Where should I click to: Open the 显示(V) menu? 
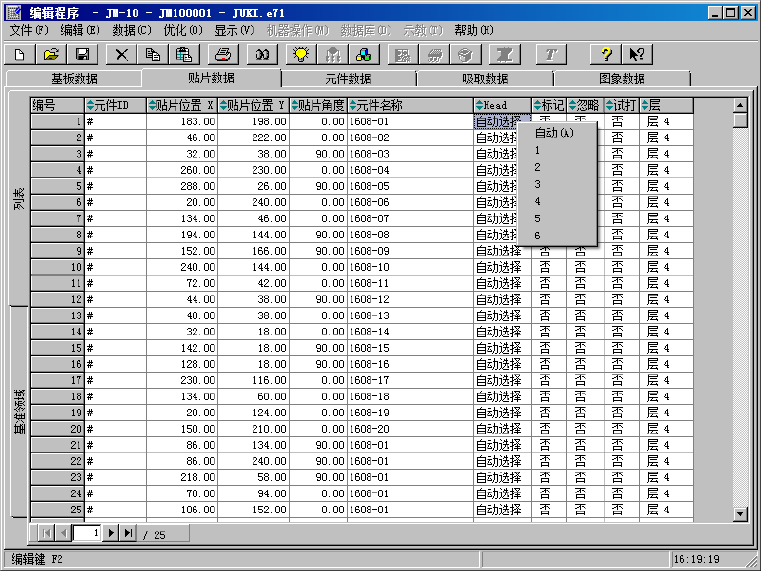pyautogui.click(x=234, y=31)
